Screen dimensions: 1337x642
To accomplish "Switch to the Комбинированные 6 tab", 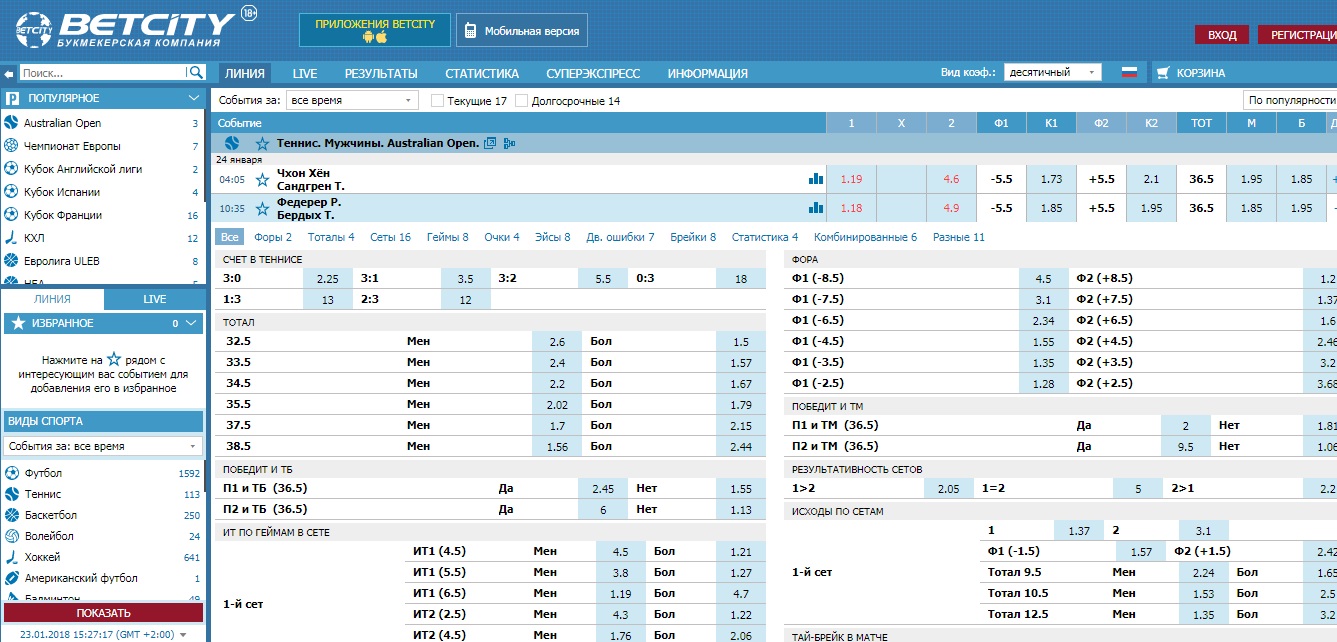I will click(865, 237).
